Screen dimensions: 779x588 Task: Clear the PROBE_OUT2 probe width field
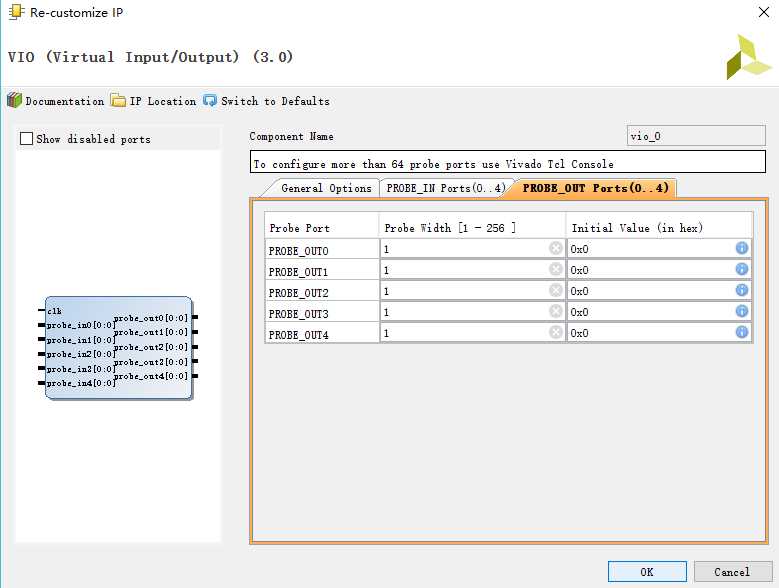click(x=555, y=290)
